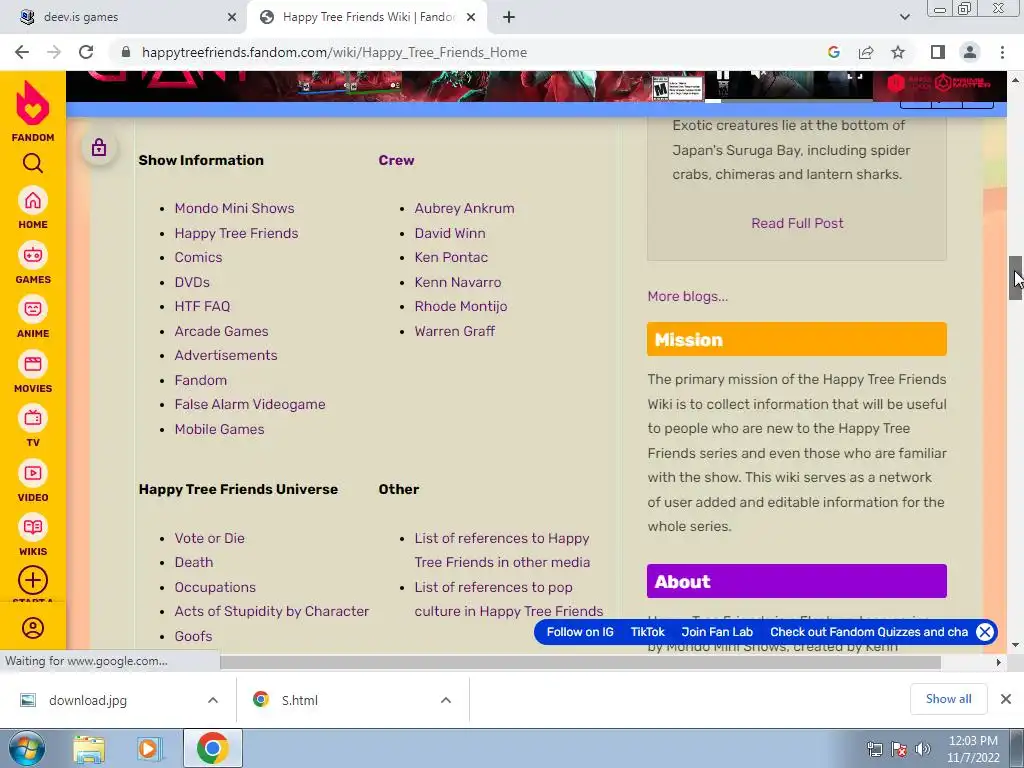Image resolution: width=1024 pixels, height=768 pixels.
Task: Open the Mobile Games link
Action: tap(219, 429)
